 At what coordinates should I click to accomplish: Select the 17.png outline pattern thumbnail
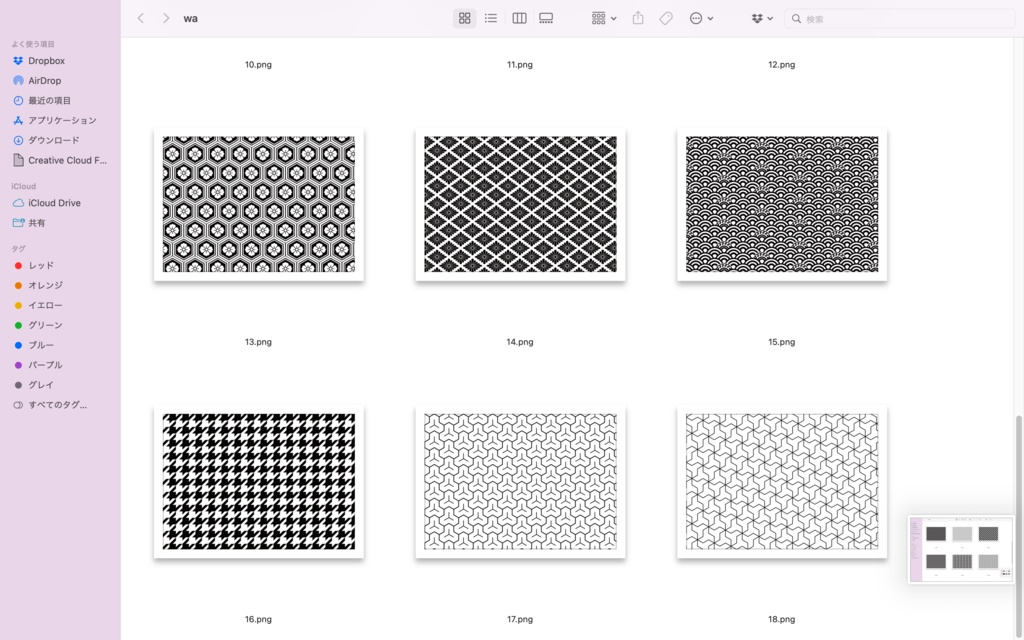[520, 482]
